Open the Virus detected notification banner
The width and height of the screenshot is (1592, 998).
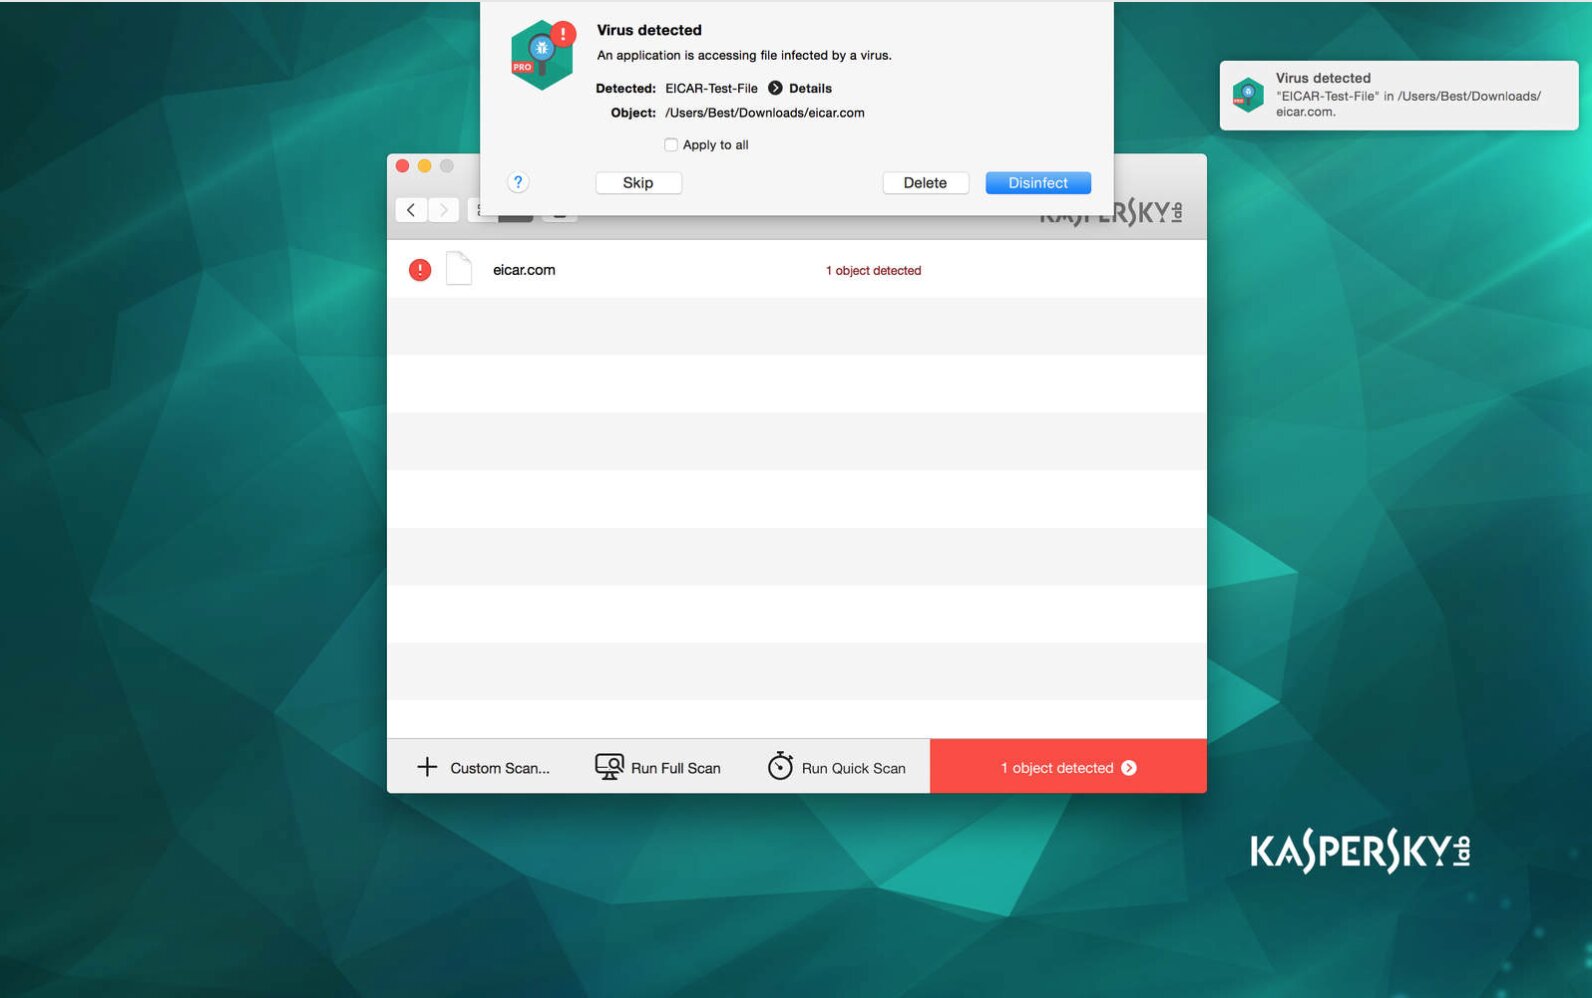pyautogui.click(x=1398, y=95)
